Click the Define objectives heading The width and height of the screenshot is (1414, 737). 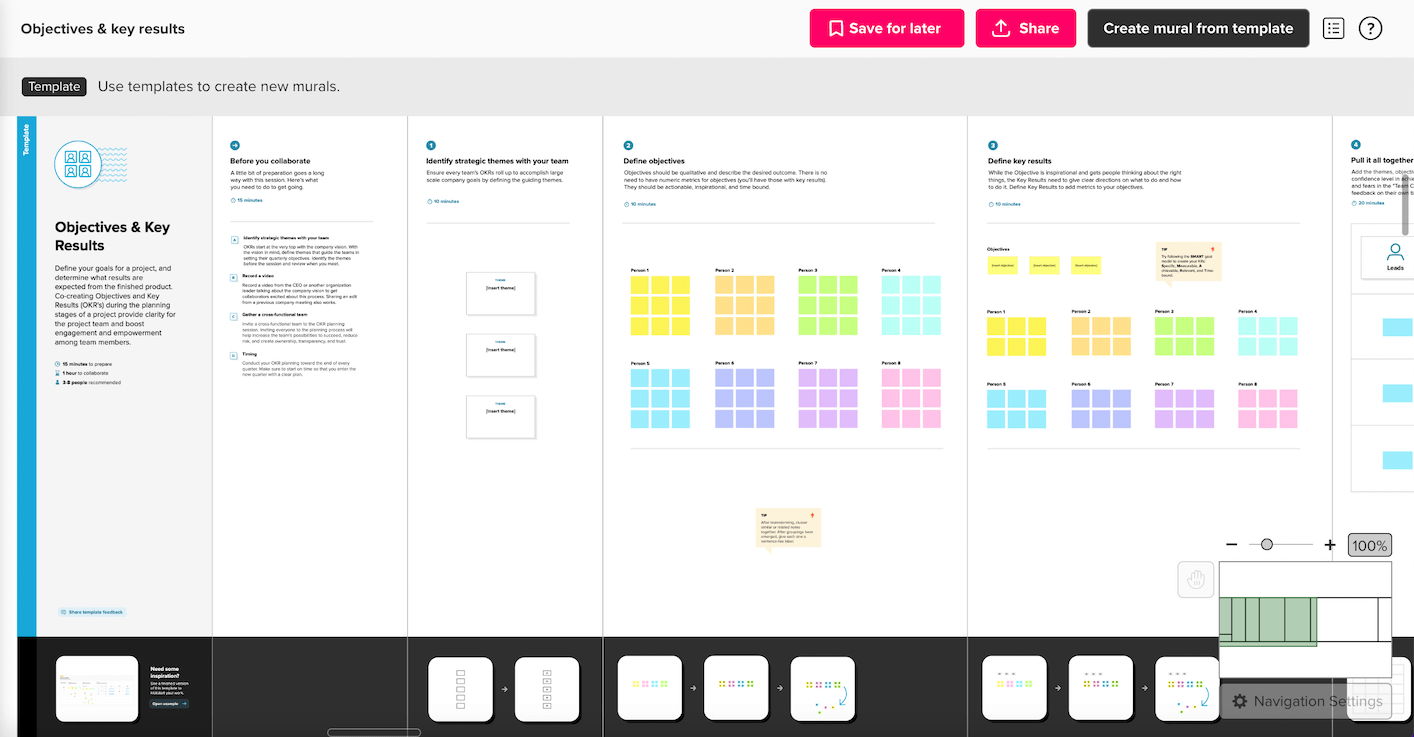pyautogui.click(x=654, y=161)
